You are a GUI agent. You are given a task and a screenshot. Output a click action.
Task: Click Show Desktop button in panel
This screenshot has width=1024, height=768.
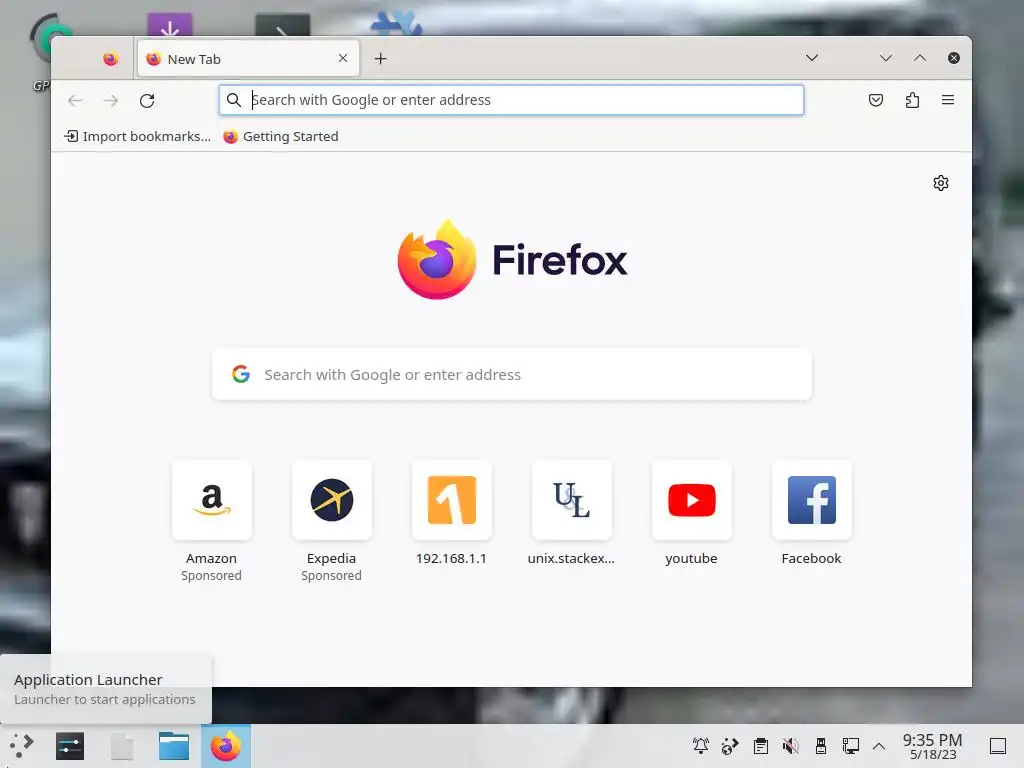click(998, 745)
